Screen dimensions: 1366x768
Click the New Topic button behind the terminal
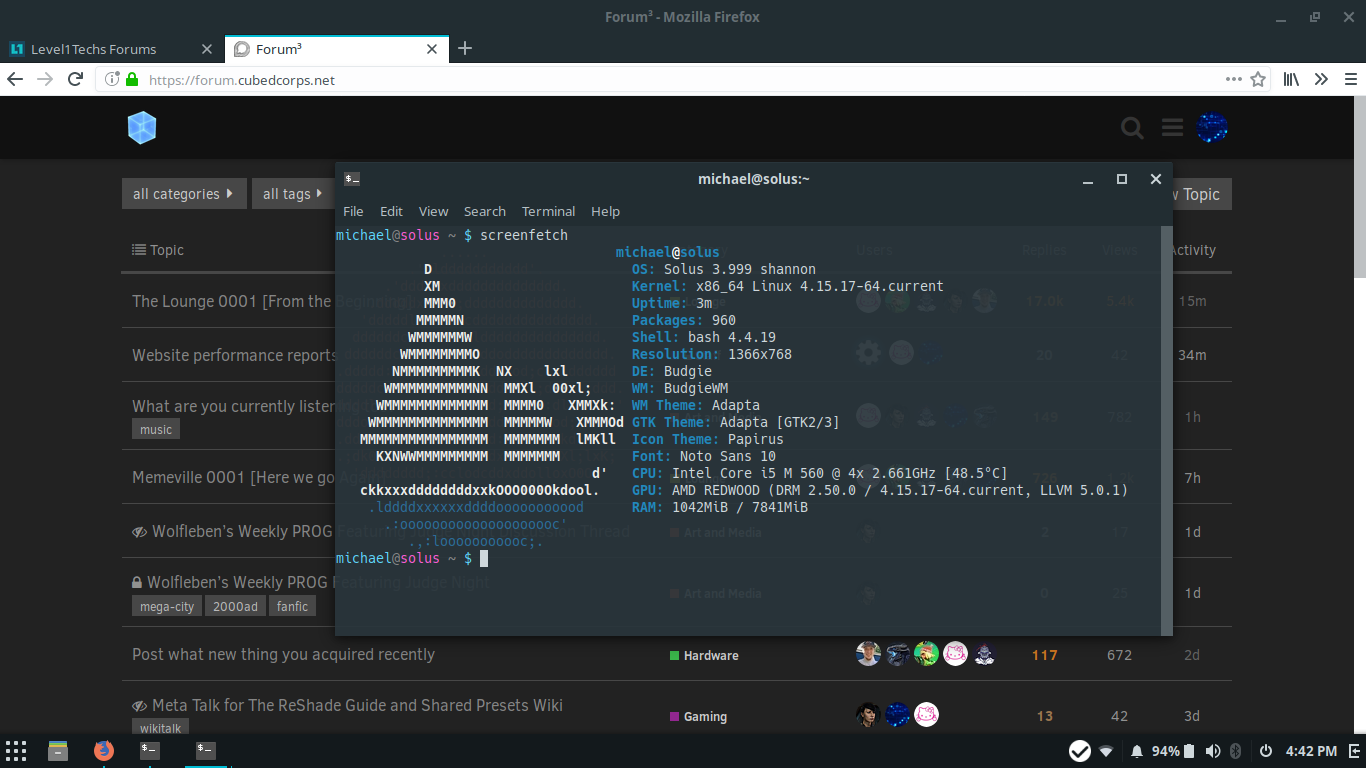click(1202, 195)
